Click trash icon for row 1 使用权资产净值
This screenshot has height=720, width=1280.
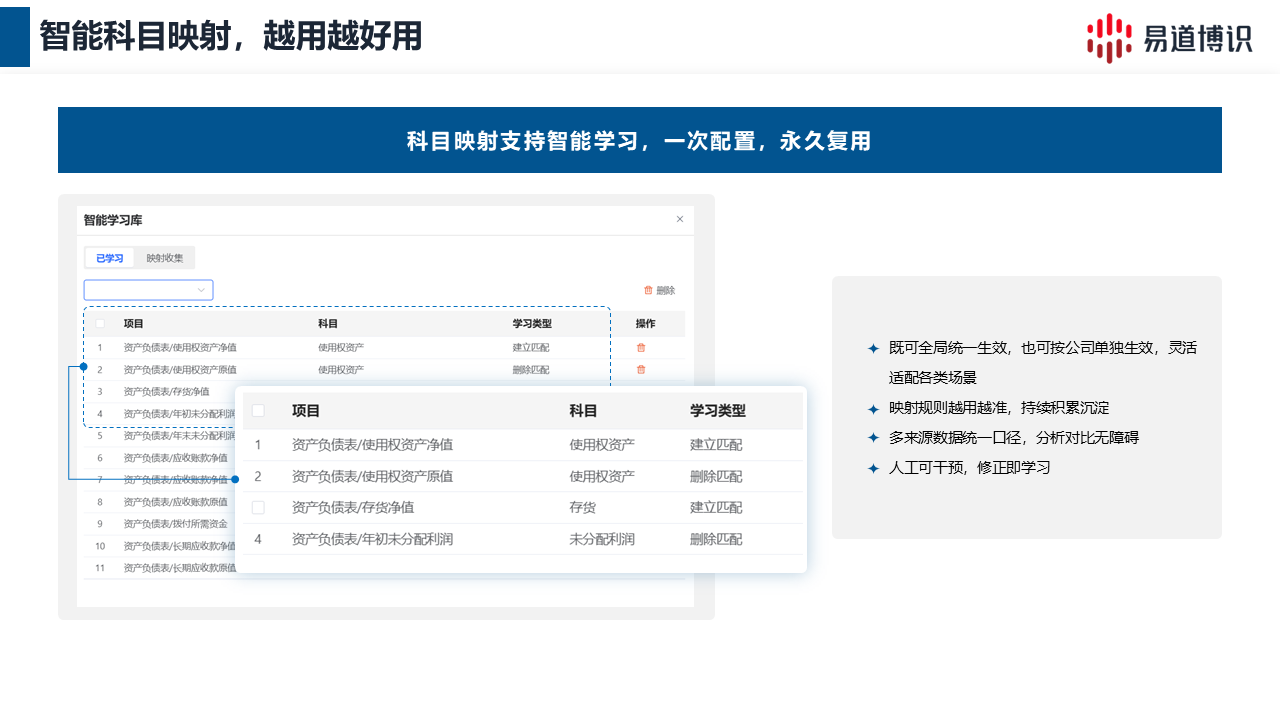pyautogui.click(x=641, y=348)
